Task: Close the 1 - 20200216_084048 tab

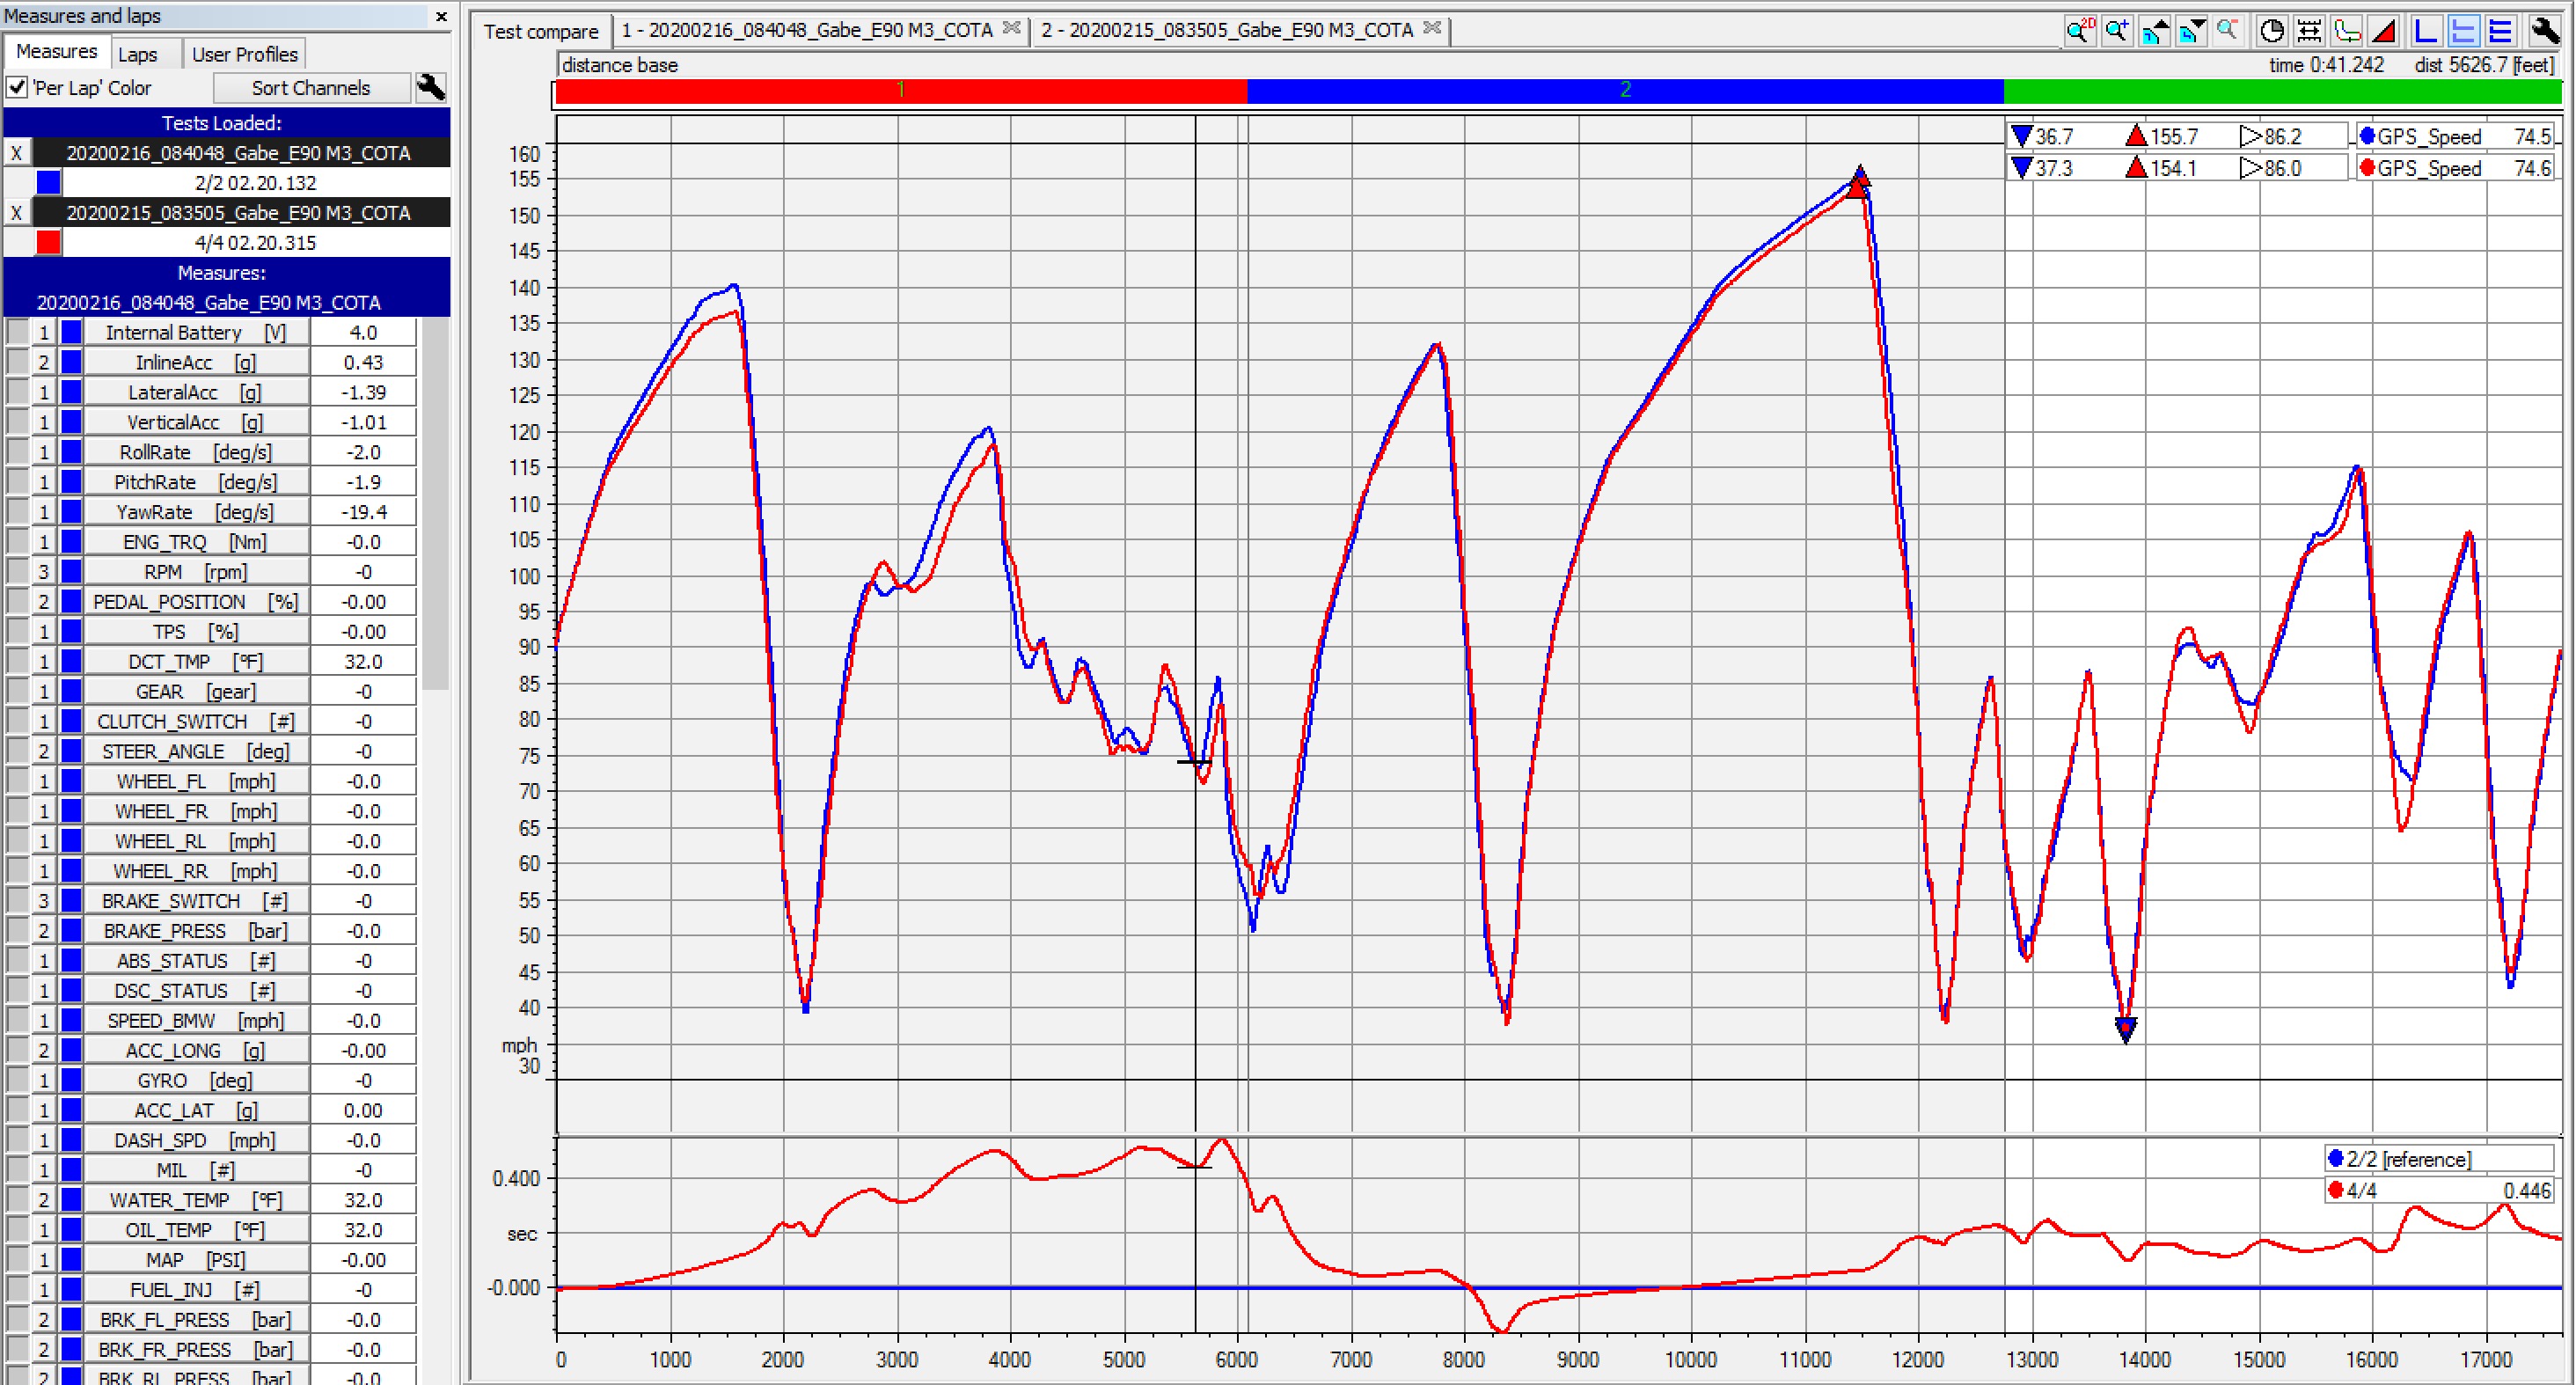Action: coord(1012,28)
